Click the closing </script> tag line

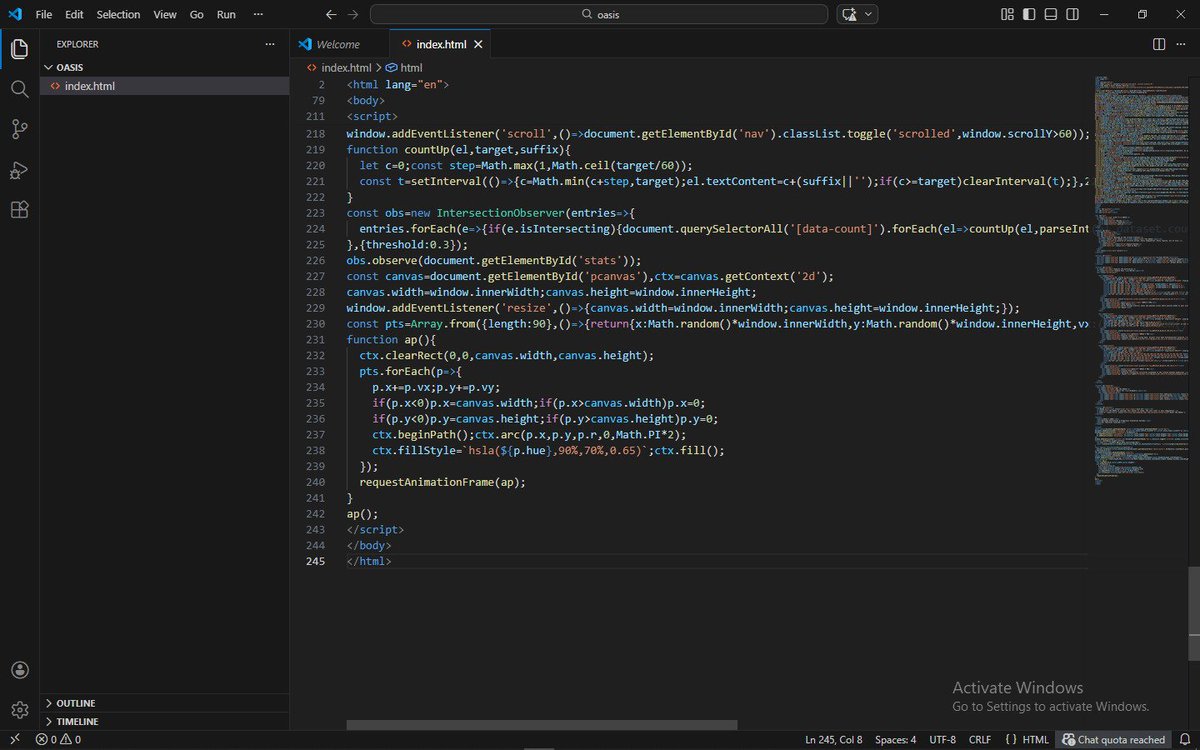[x=375, y=529]
